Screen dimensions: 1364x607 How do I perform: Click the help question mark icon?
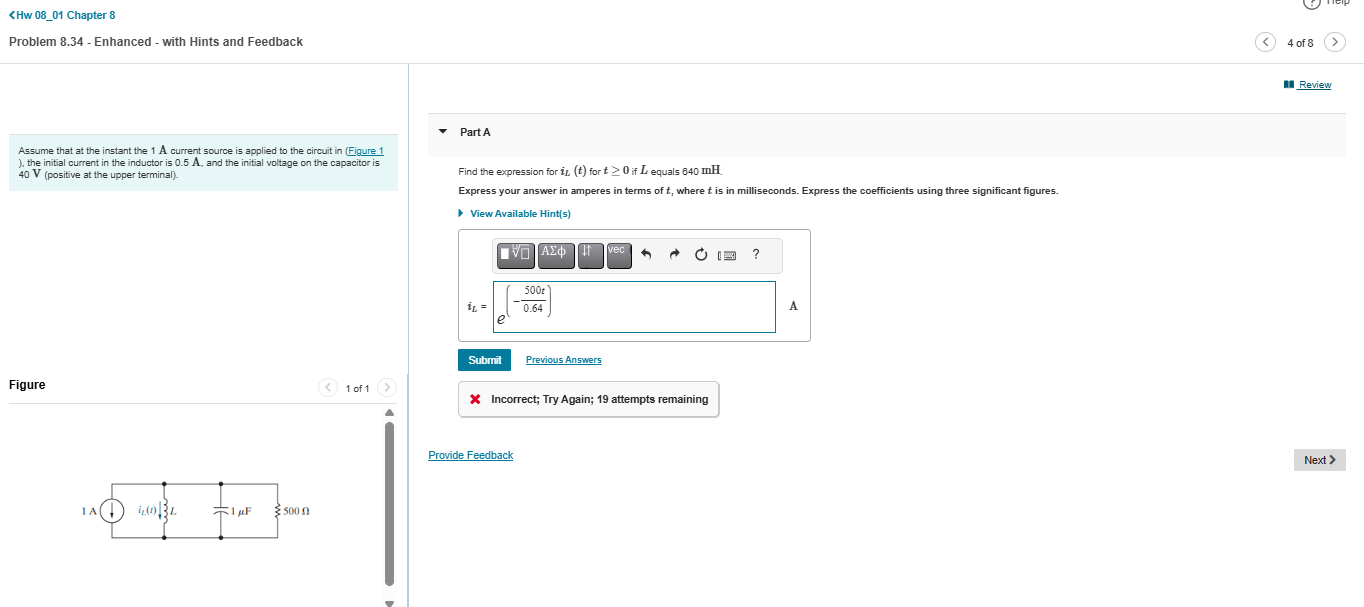point(756,254)
